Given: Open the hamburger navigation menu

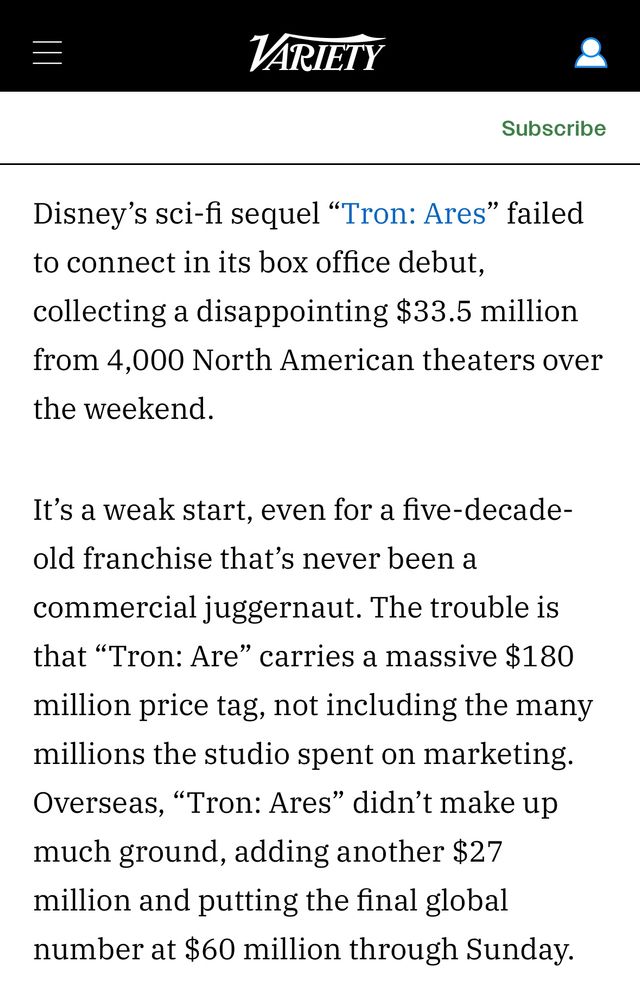Looking at the screenshot, I should pyautogui.click(x=47, y=52).
